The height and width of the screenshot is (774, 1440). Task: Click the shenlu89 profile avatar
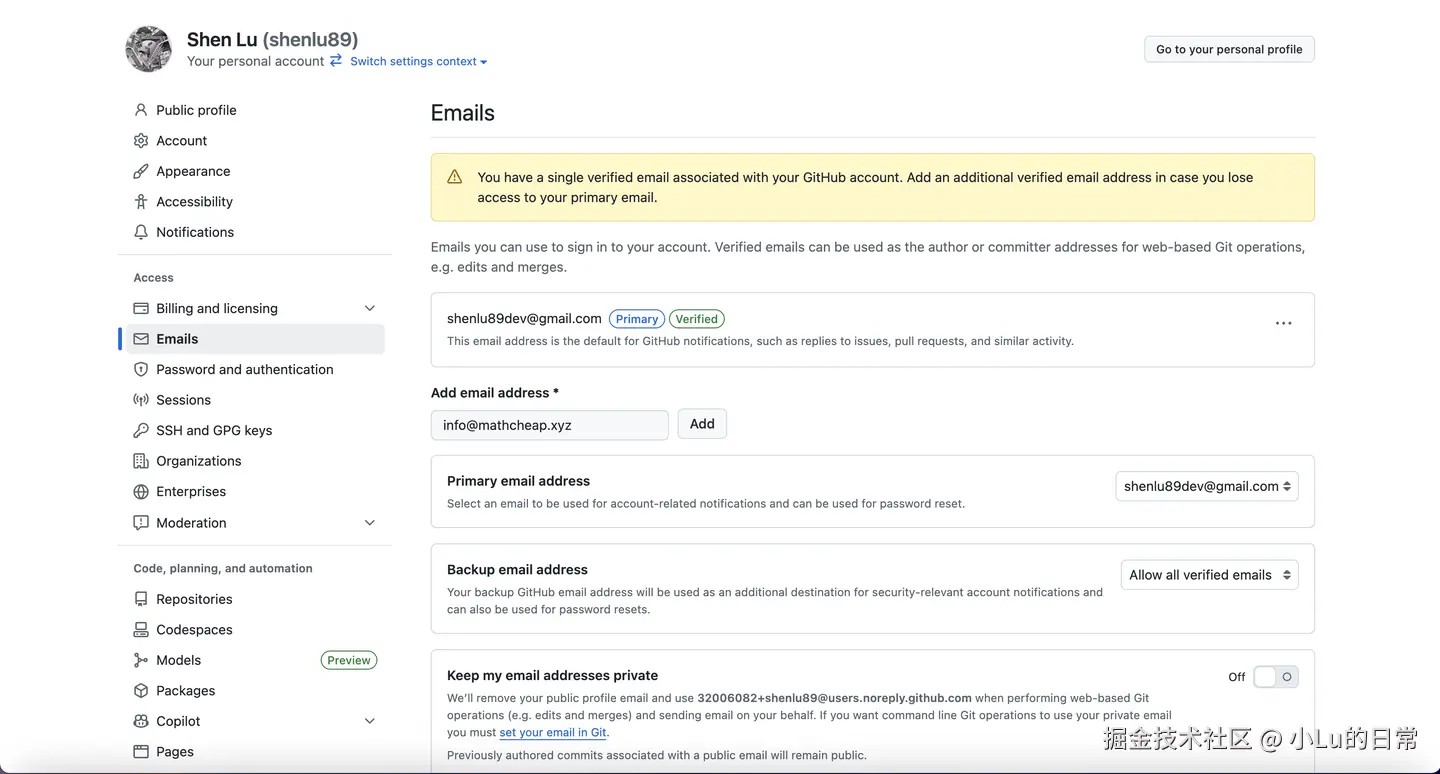tap(148, 49)
